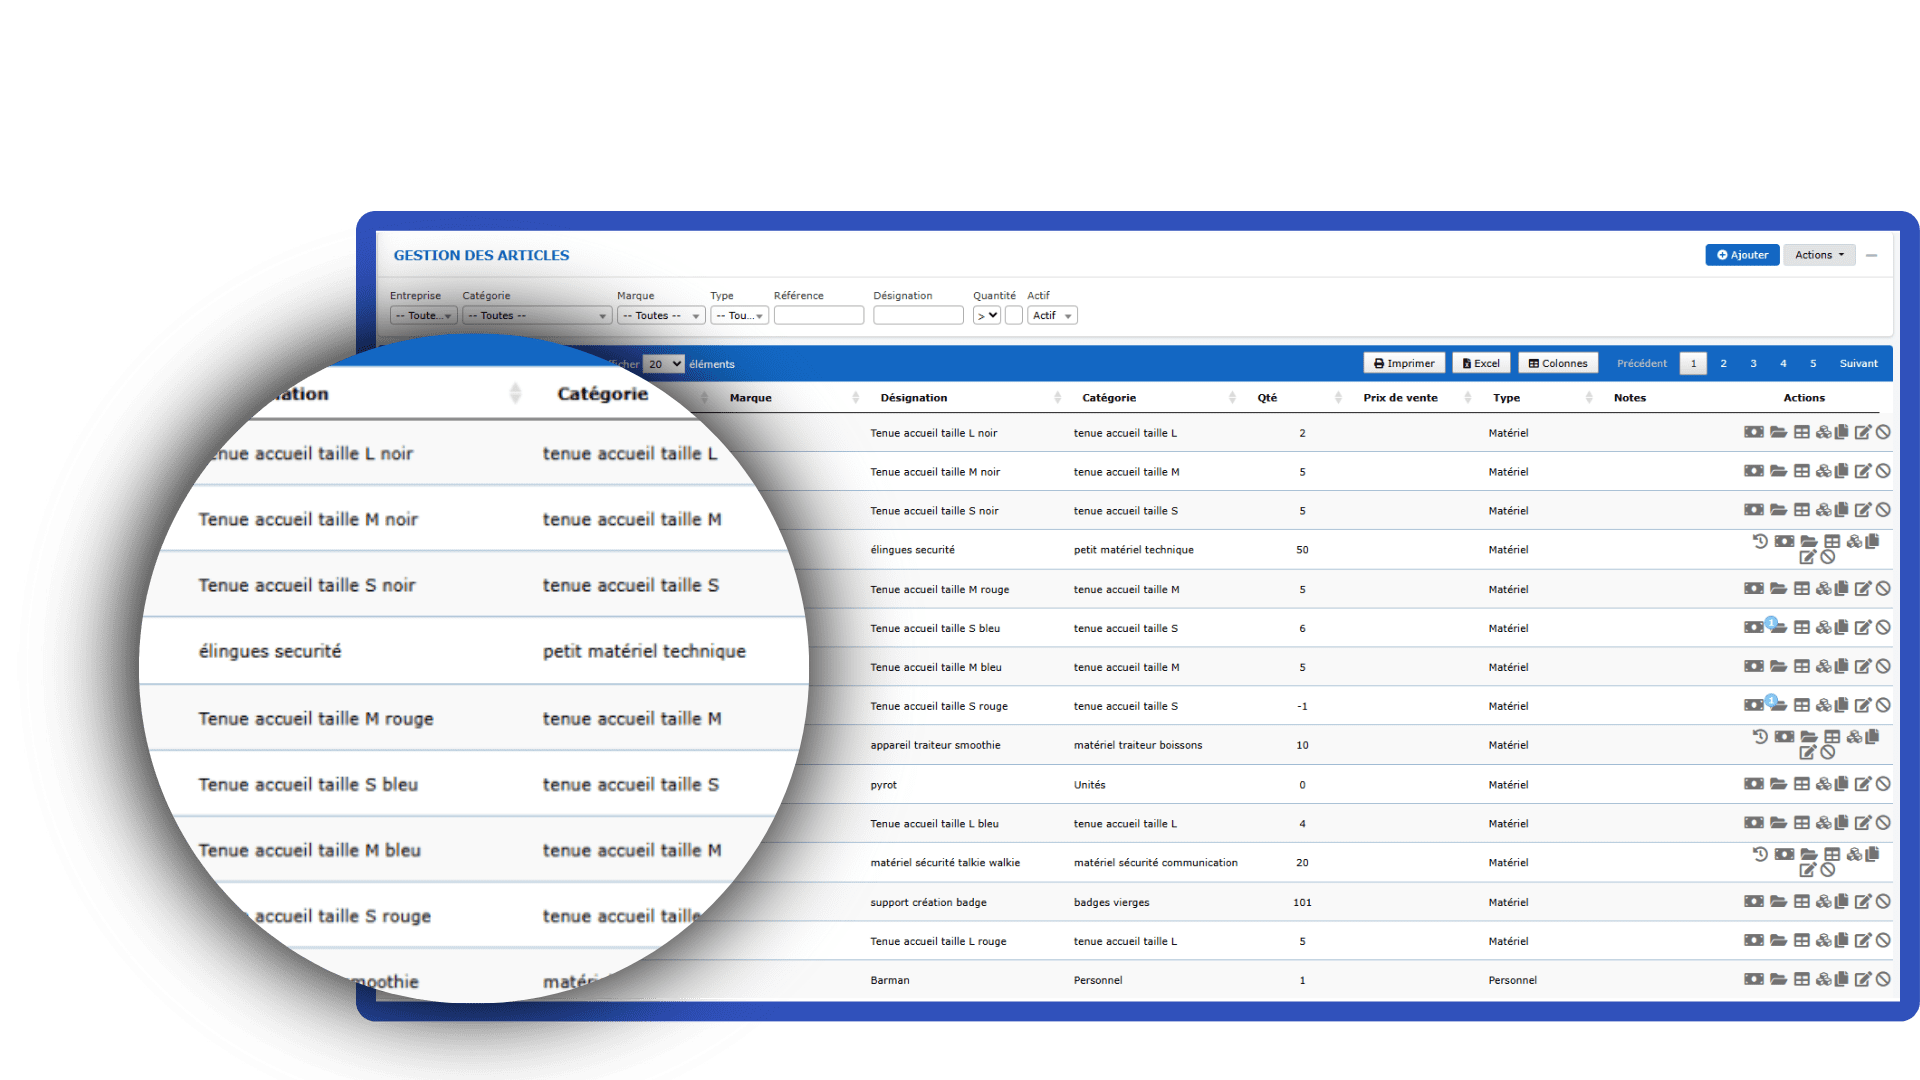Open the Colonnes selector

(x=1557, y=362)
